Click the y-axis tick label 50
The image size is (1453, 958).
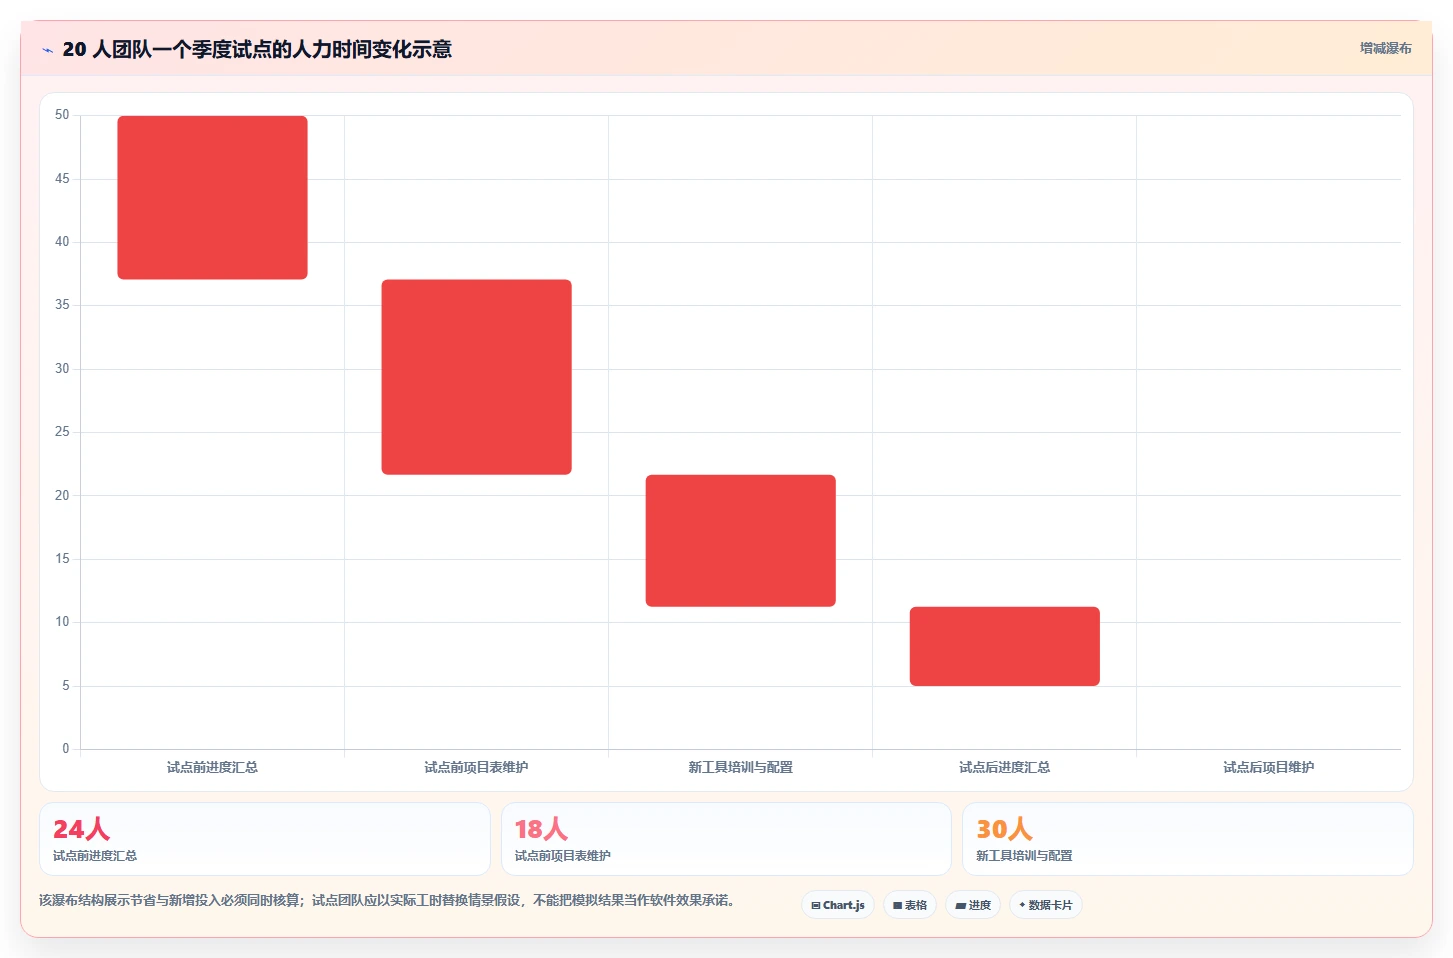point(62,115)
